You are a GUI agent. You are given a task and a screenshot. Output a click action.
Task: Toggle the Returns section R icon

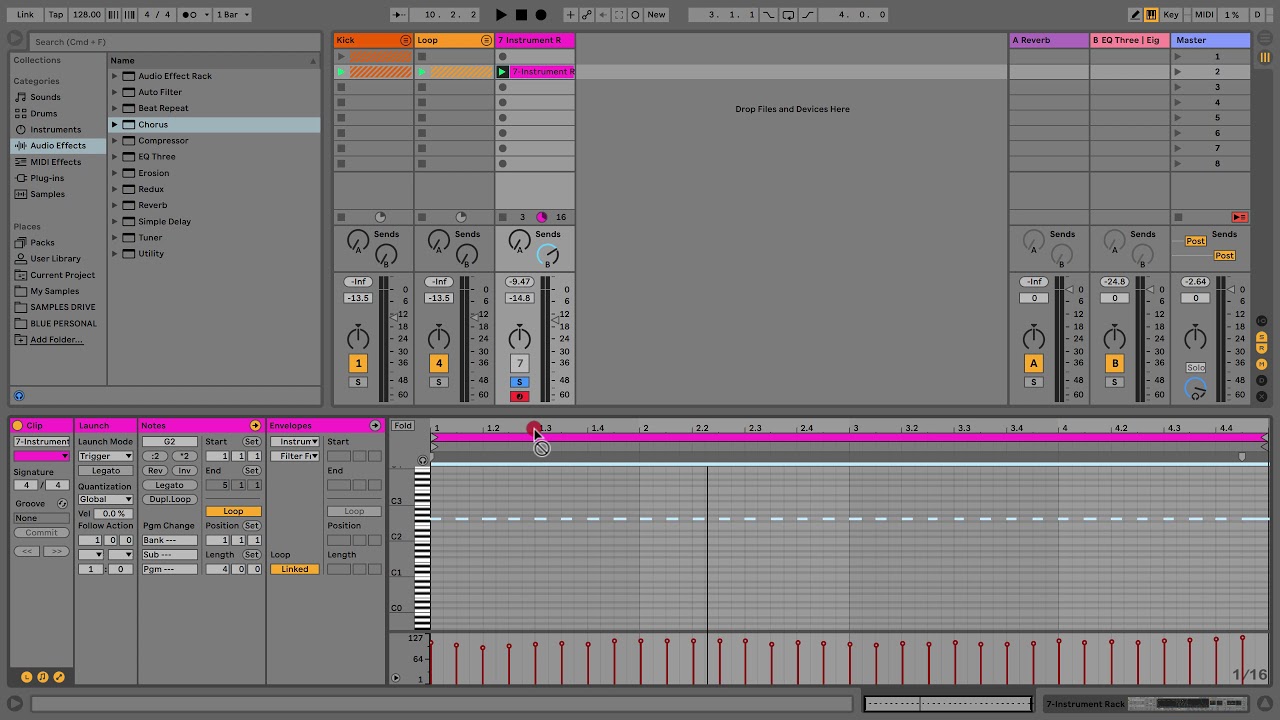1262,349
